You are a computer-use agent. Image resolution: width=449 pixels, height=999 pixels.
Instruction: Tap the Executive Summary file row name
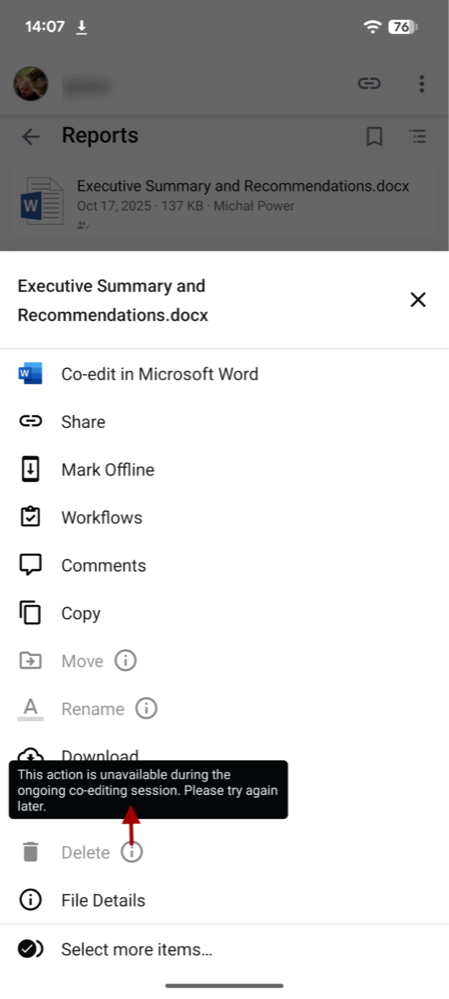(x=243, y=186)
